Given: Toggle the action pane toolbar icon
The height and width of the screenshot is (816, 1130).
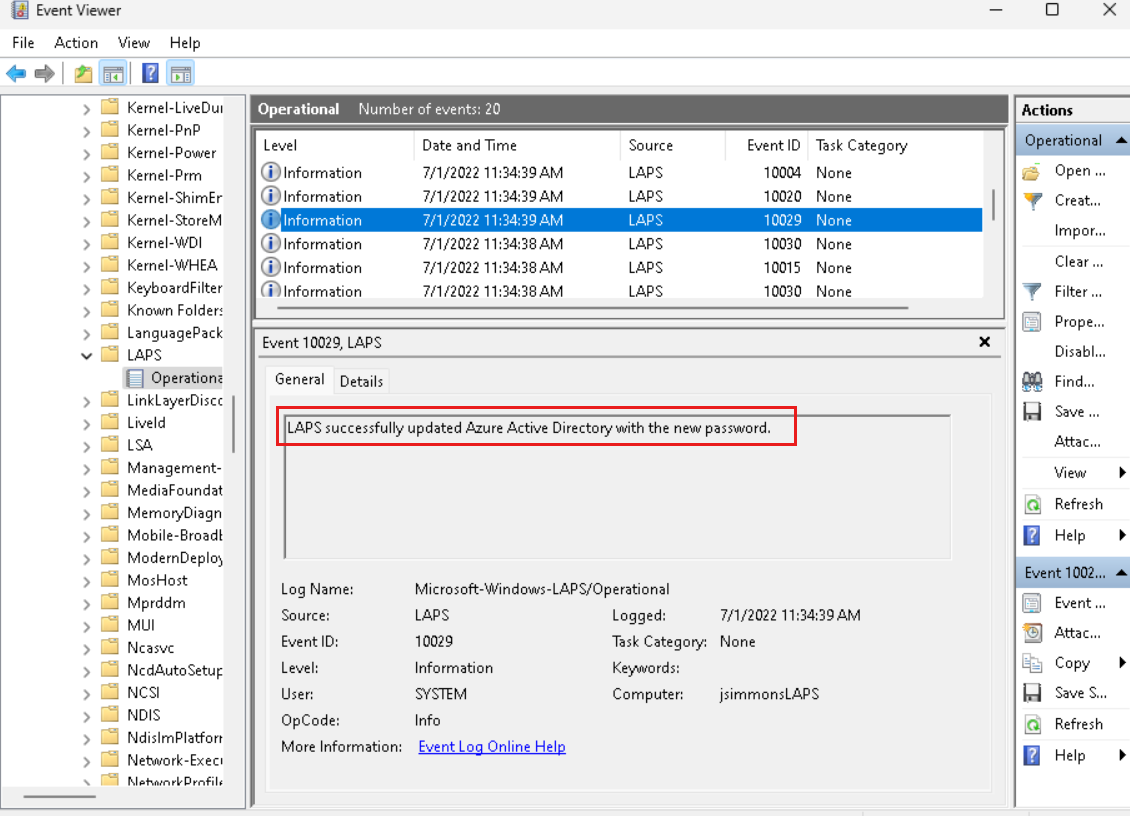Looking at the screenshot, I should point(180,73).
